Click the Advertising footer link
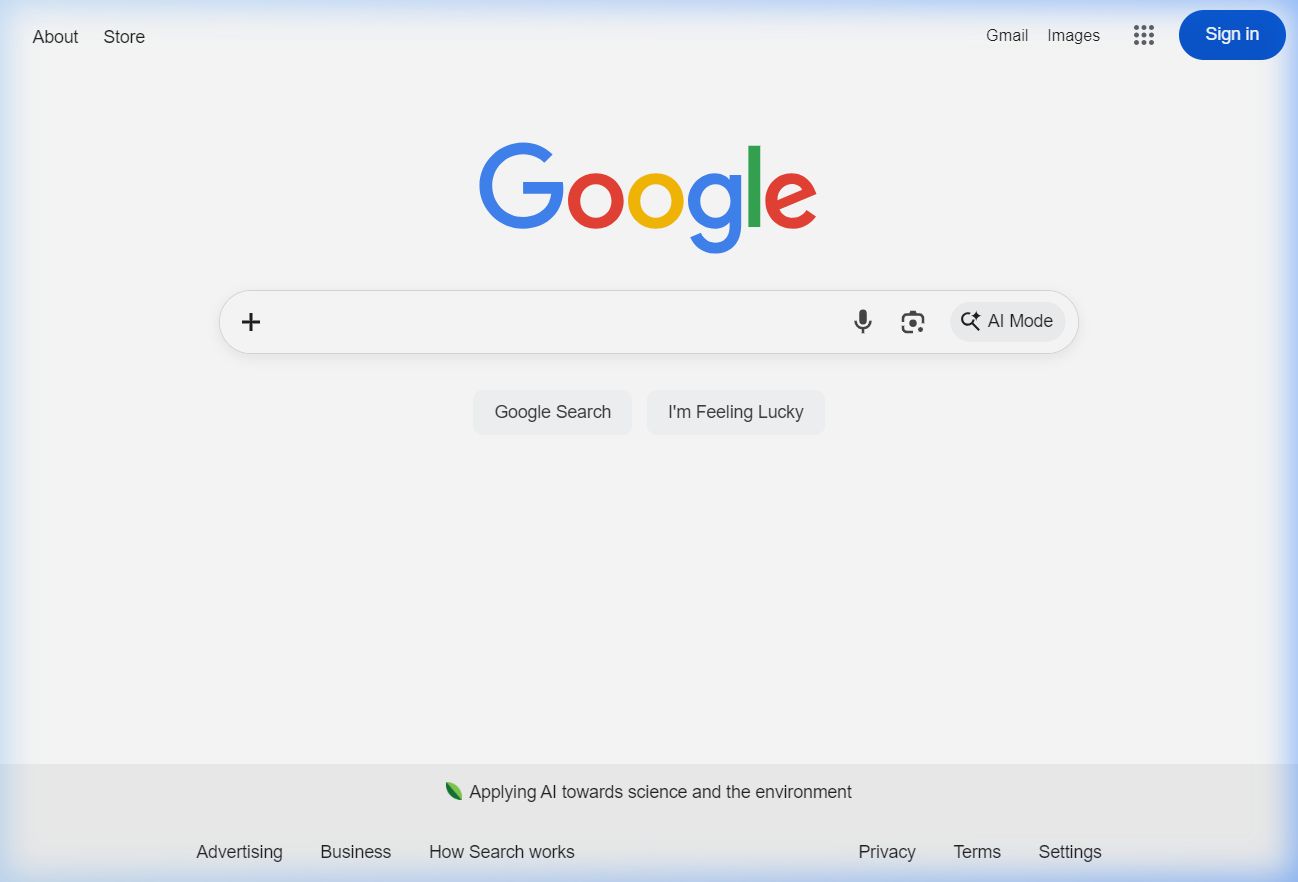This screenshot has height=882, width=1298. [x=239, y=852]
